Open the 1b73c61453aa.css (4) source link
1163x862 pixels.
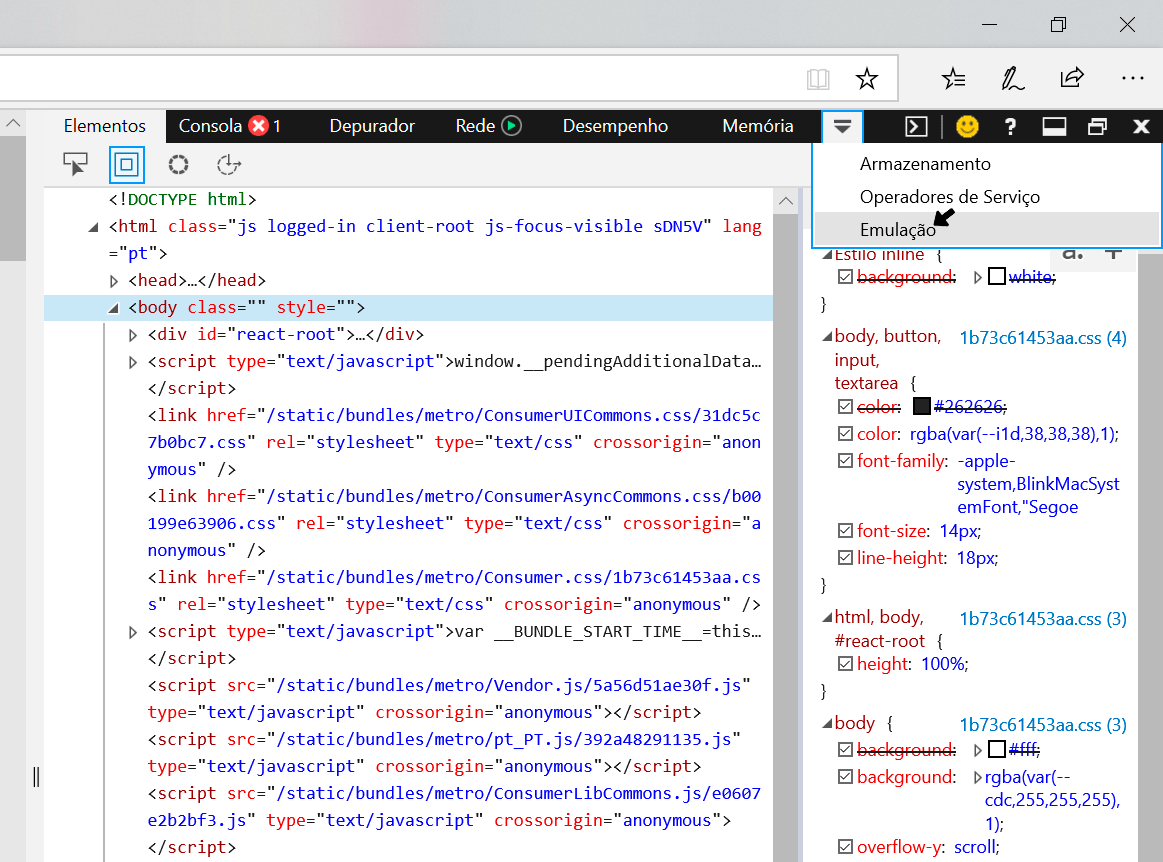coord(1043,338)
